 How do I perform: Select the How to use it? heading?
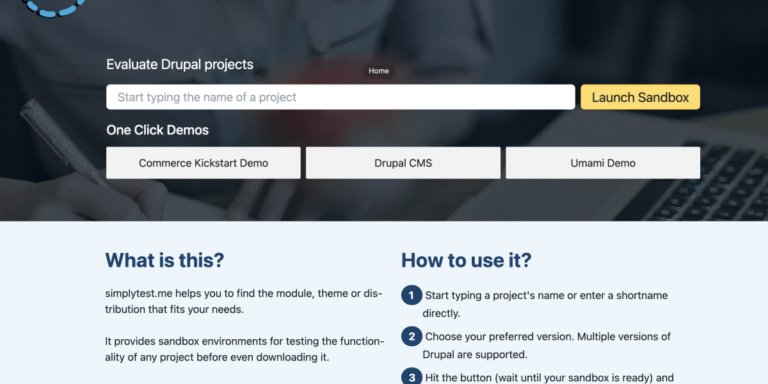(x=466, y=260)
